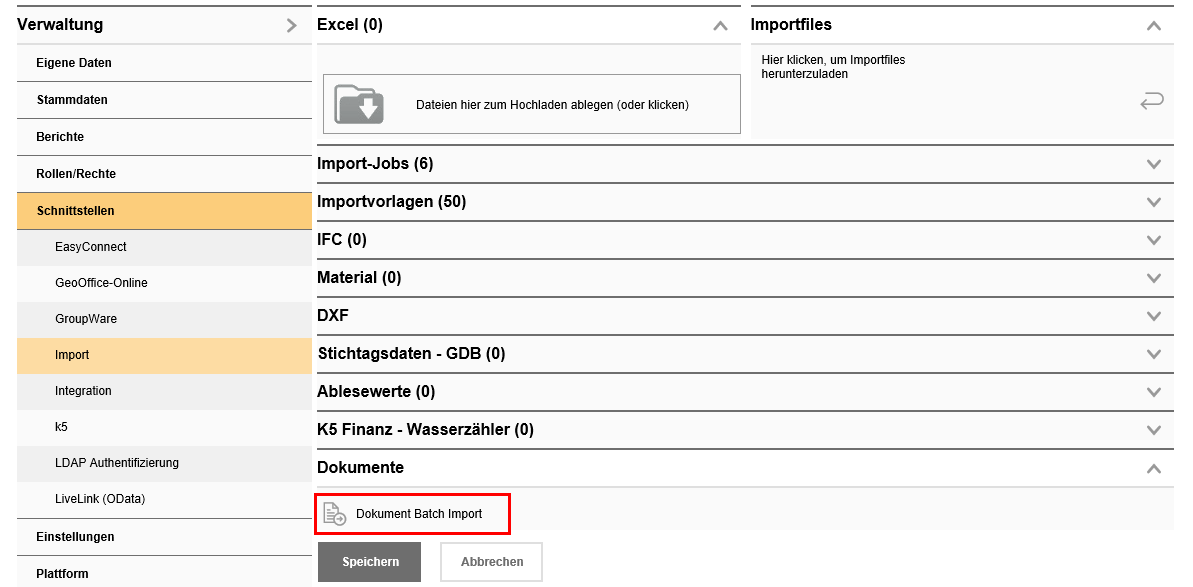Expand the Import-Jobs (6) section
1193x587 pixels.
click(1154, 164)
